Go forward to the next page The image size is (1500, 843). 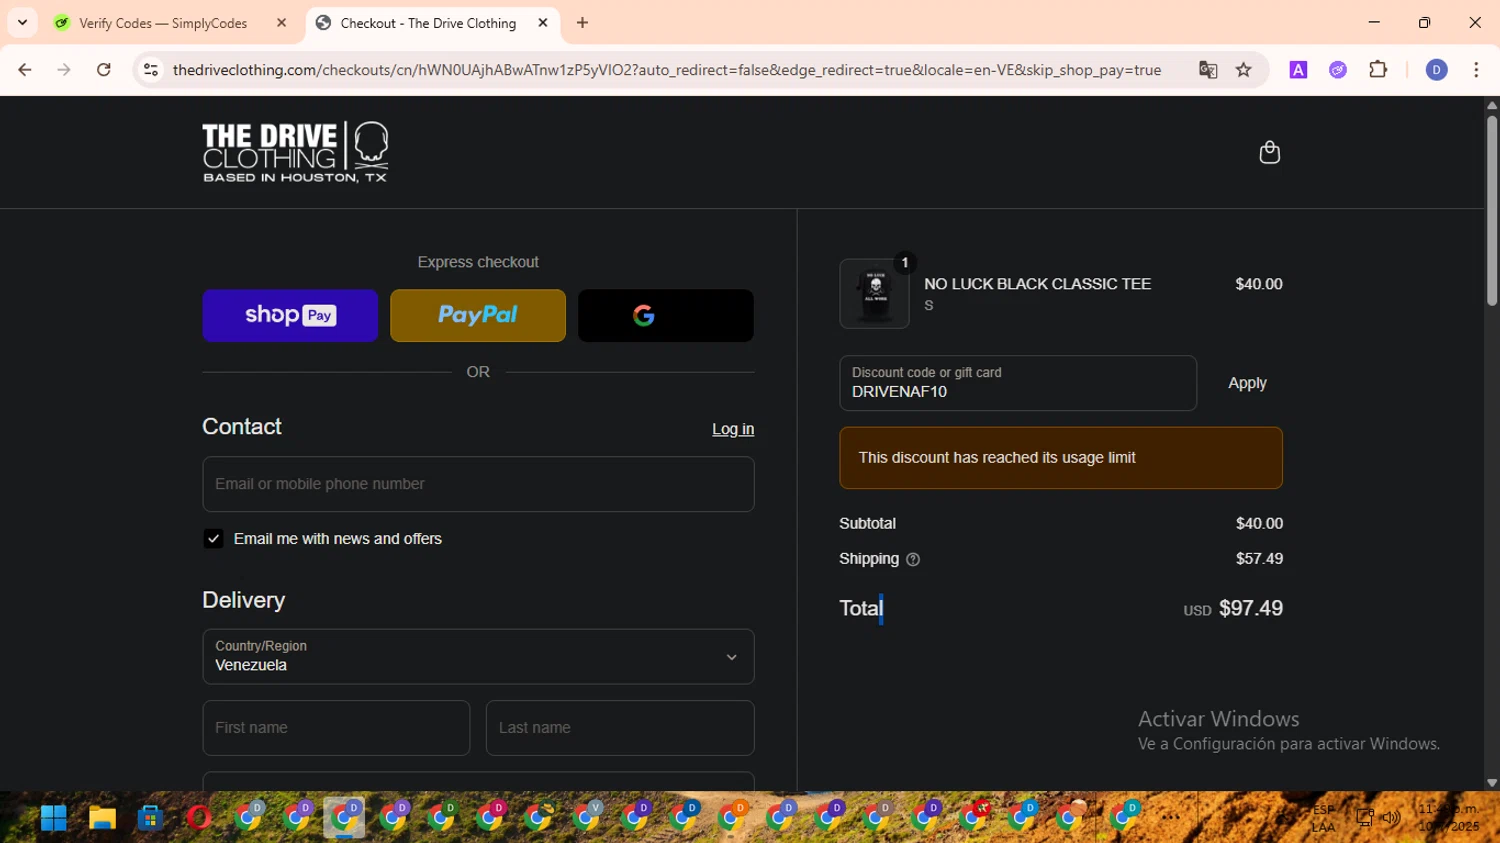pyautogui.click(x=64, y=70)
